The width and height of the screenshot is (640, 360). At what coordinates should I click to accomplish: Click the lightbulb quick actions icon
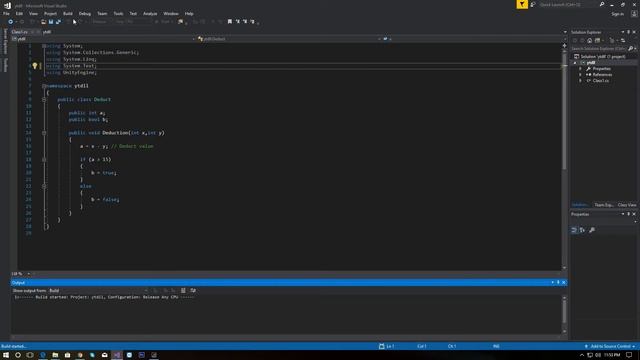tap(35, 66)
